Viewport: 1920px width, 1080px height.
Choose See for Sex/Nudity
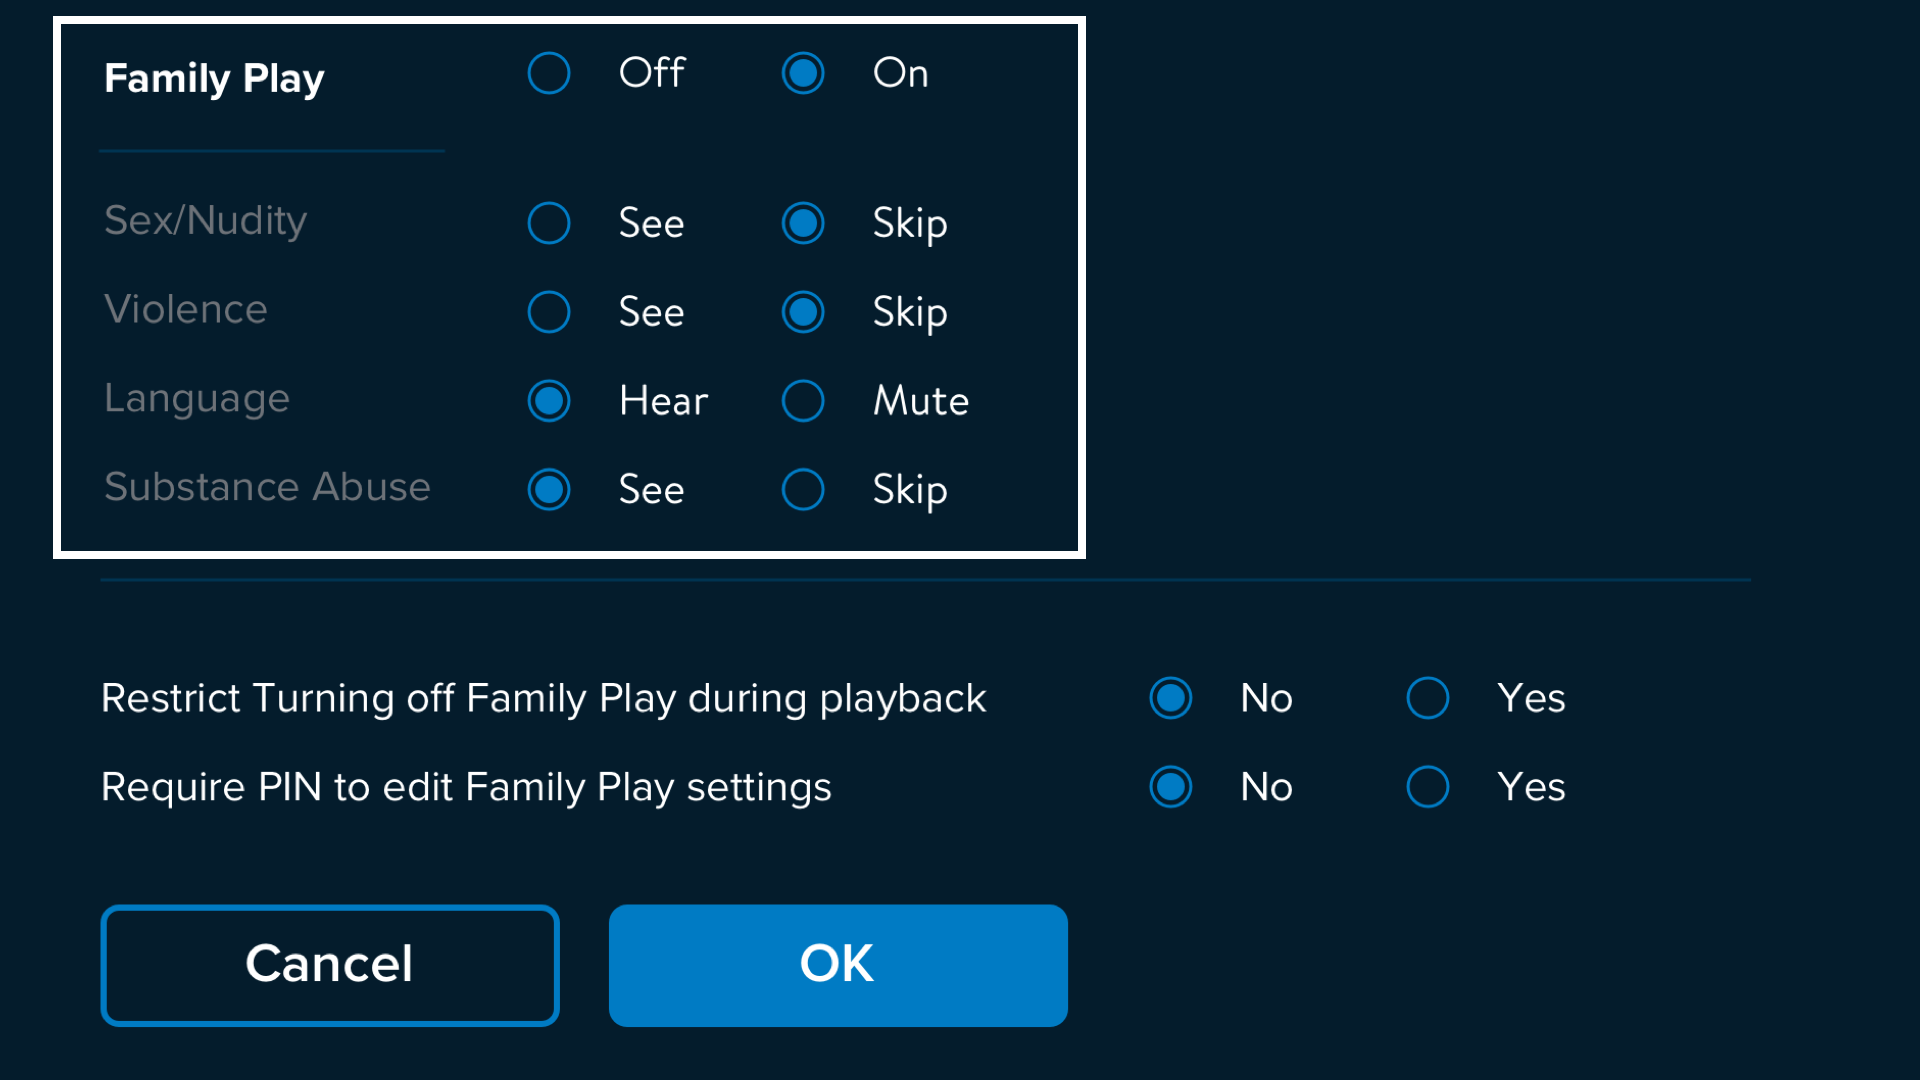click(x=549, y=223)
